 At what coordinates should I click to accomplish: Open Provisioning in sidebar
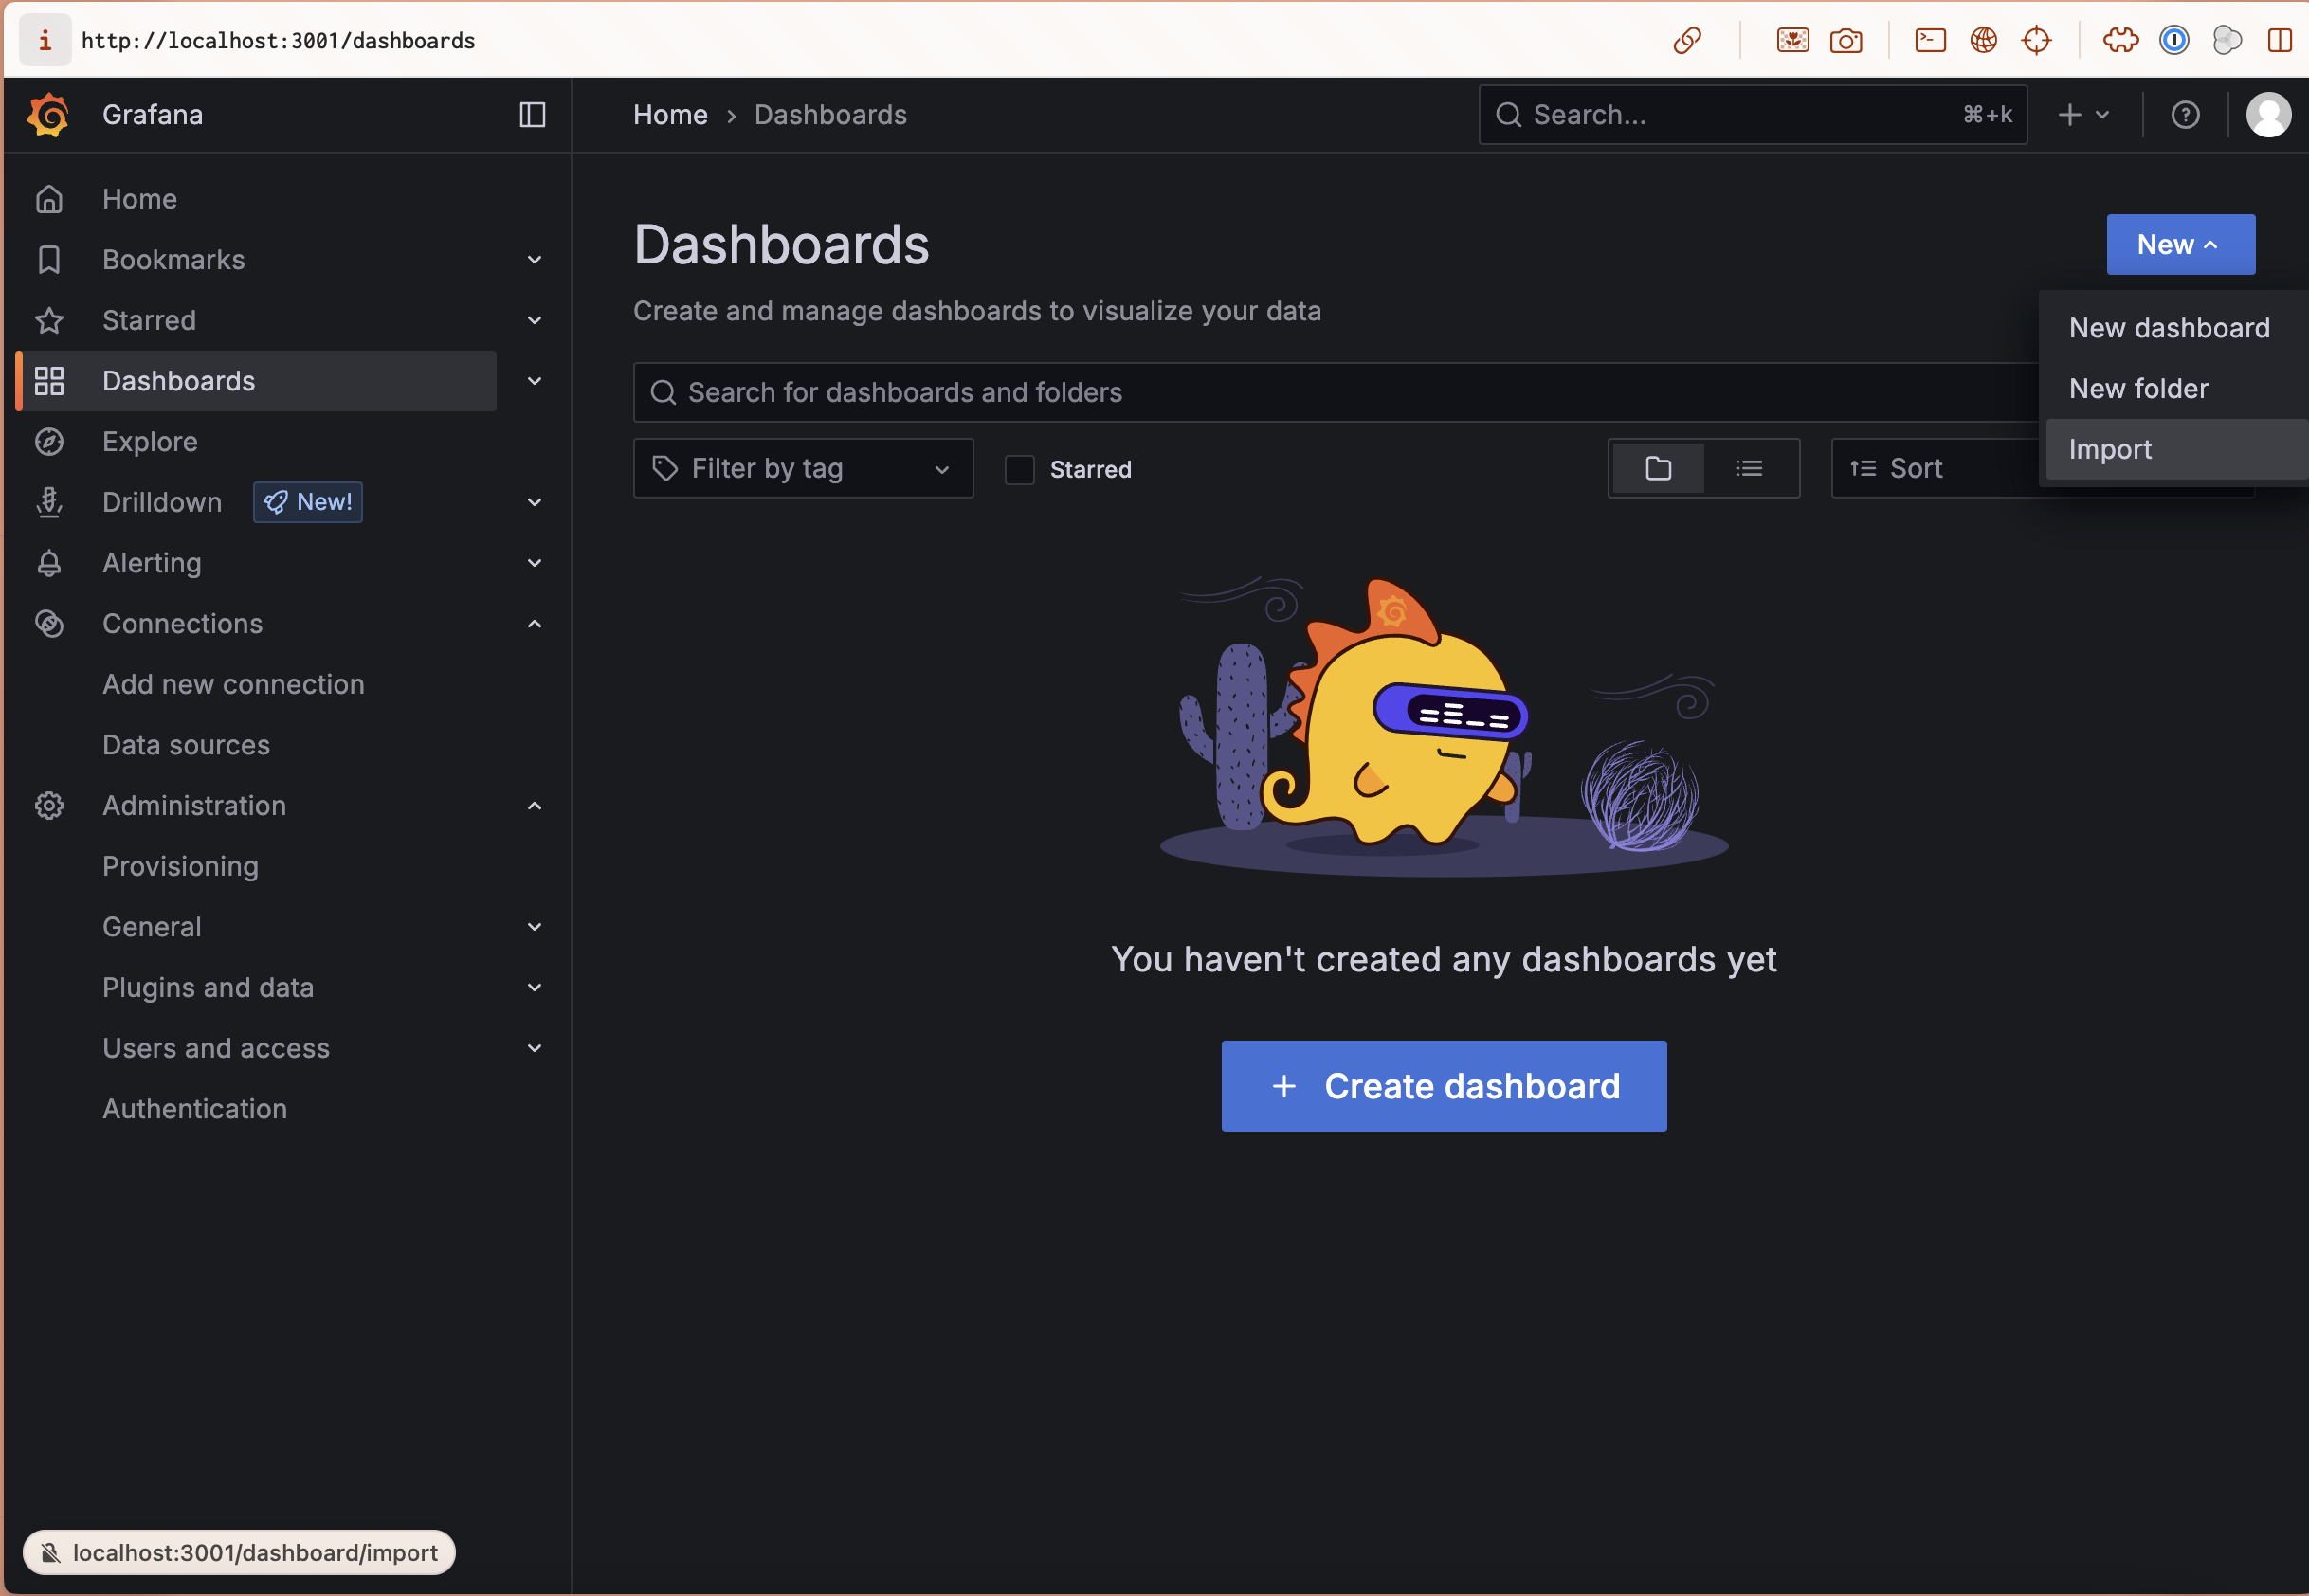(180, 867)
